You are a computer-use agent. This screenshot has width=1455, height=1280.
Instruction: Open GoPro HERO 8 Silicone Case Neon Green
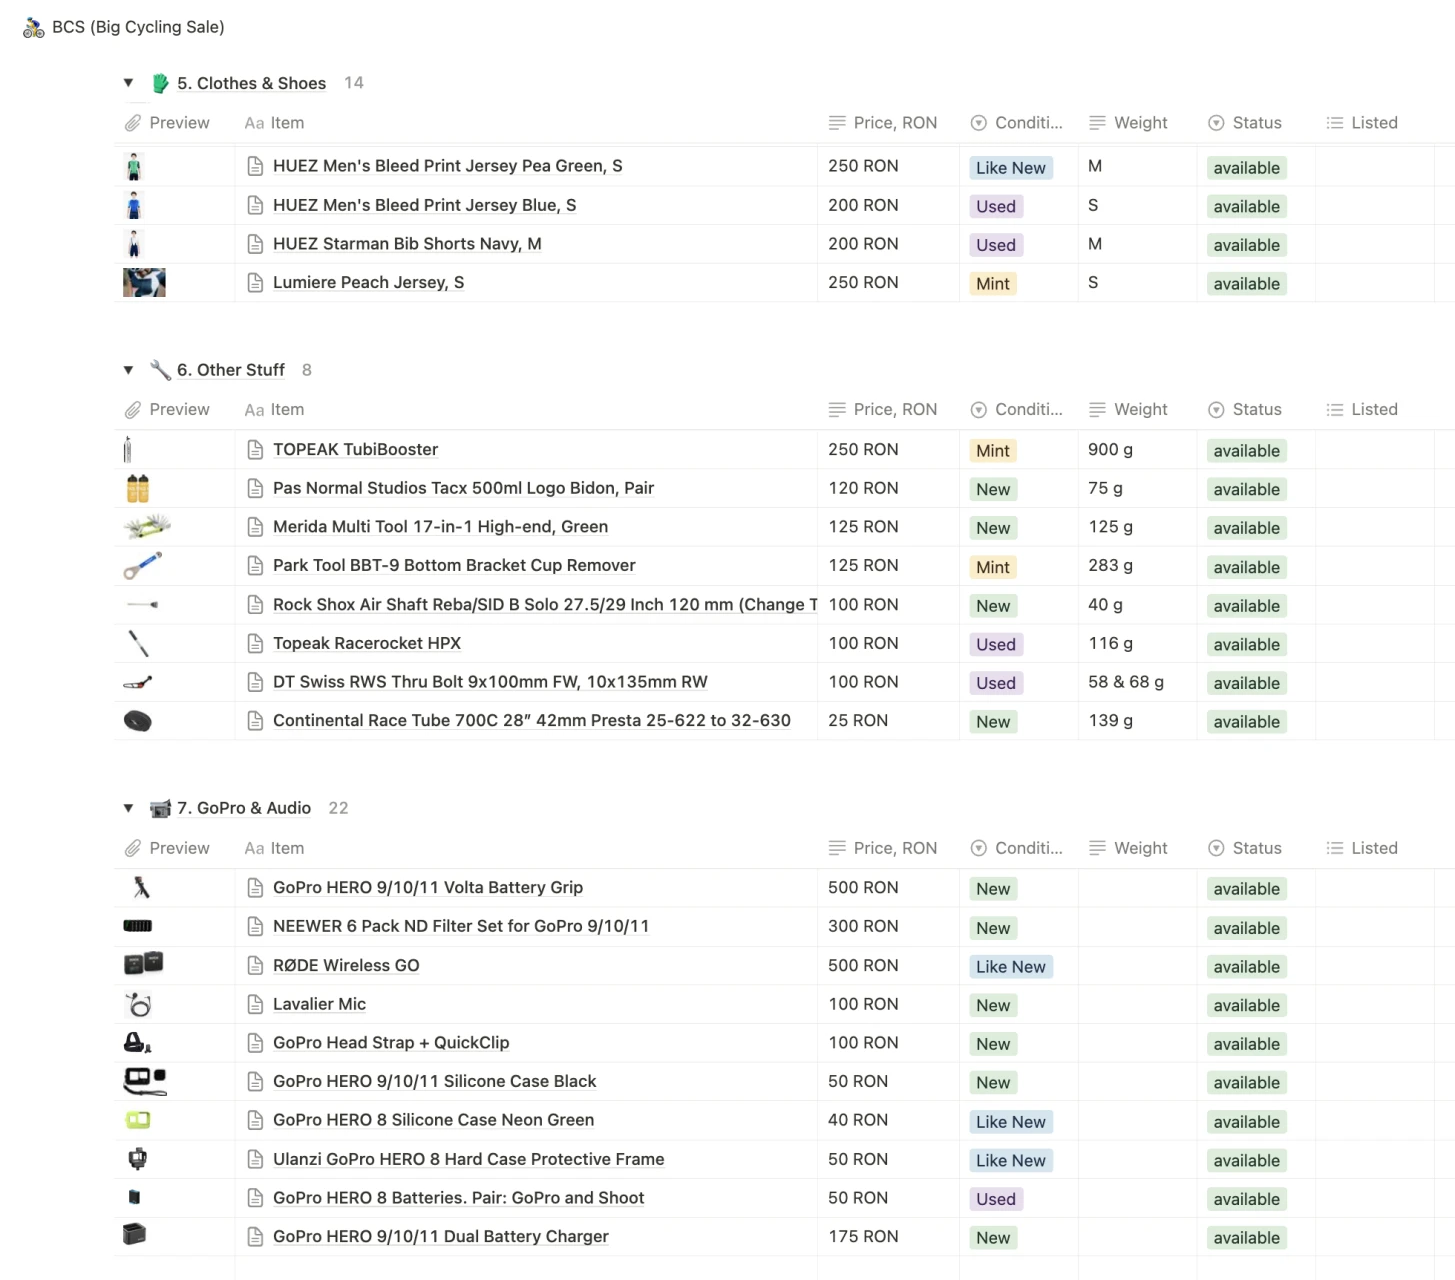pos(433,1120)
